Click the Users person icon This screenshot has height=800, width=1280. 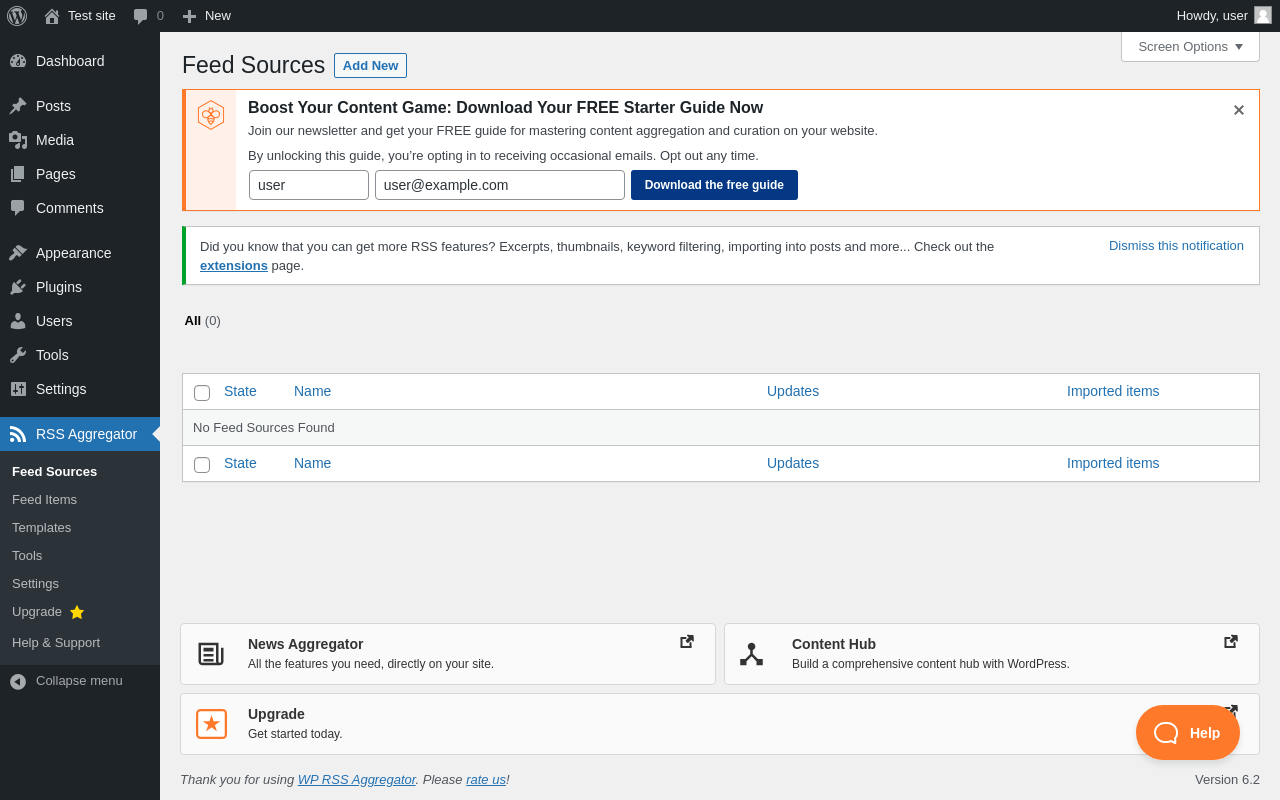tap(18, 321)
